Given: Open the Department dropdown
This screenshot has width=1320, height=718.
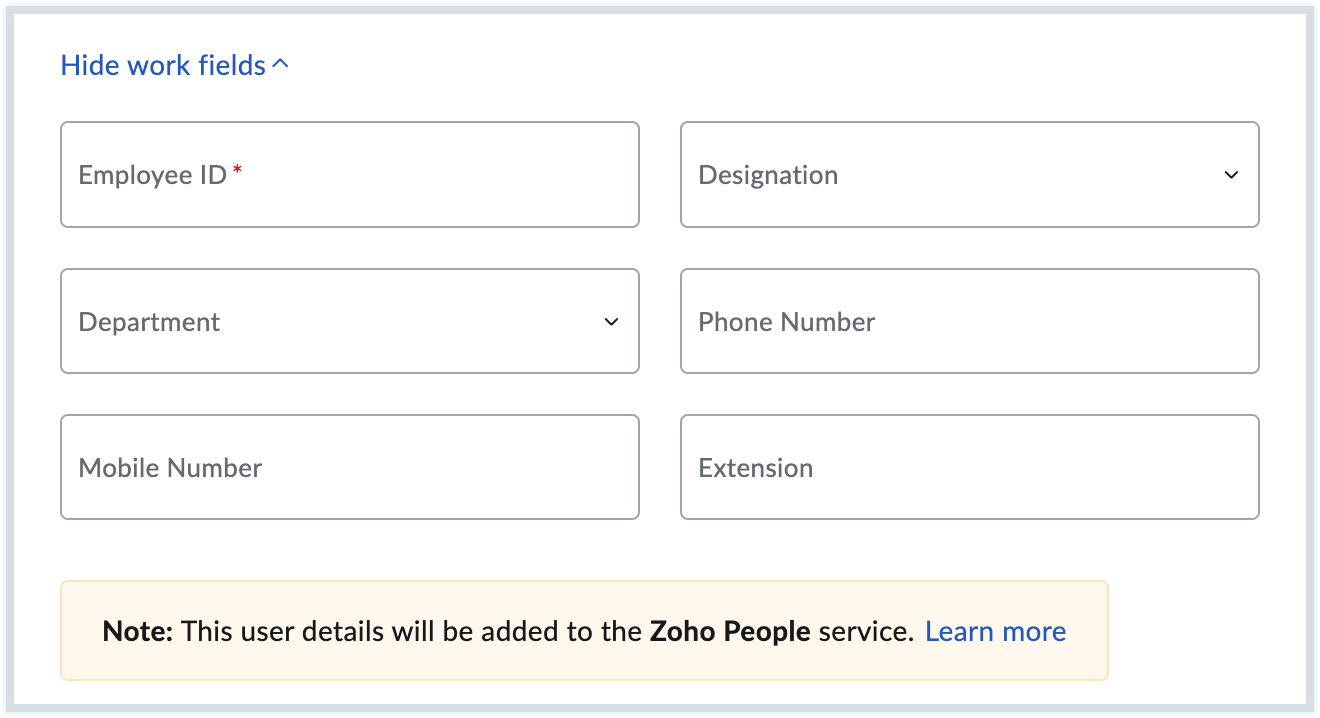Looking at the screenshot, I should click(x=348, y=321).
